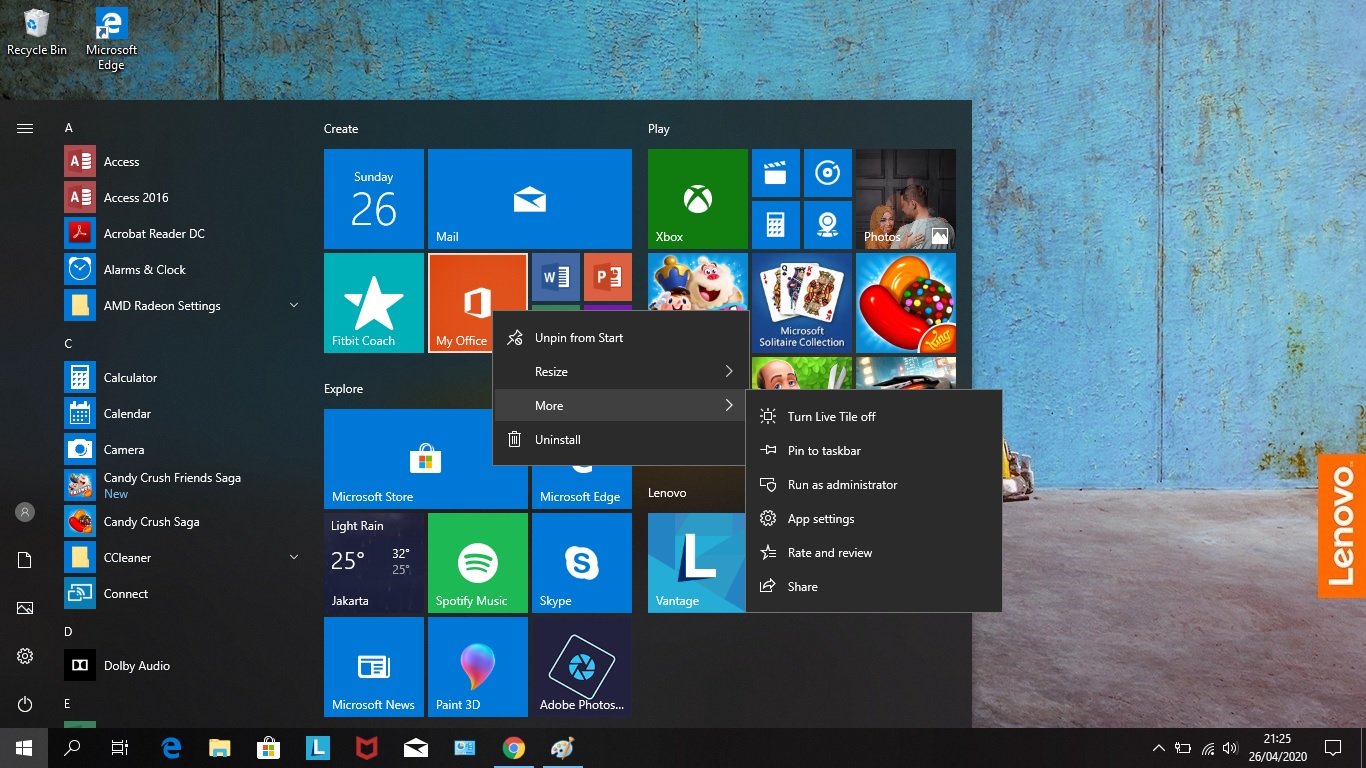Choose Uninstall from context menu
This screenshot has height=768, width=1366.
click(620, 439)
